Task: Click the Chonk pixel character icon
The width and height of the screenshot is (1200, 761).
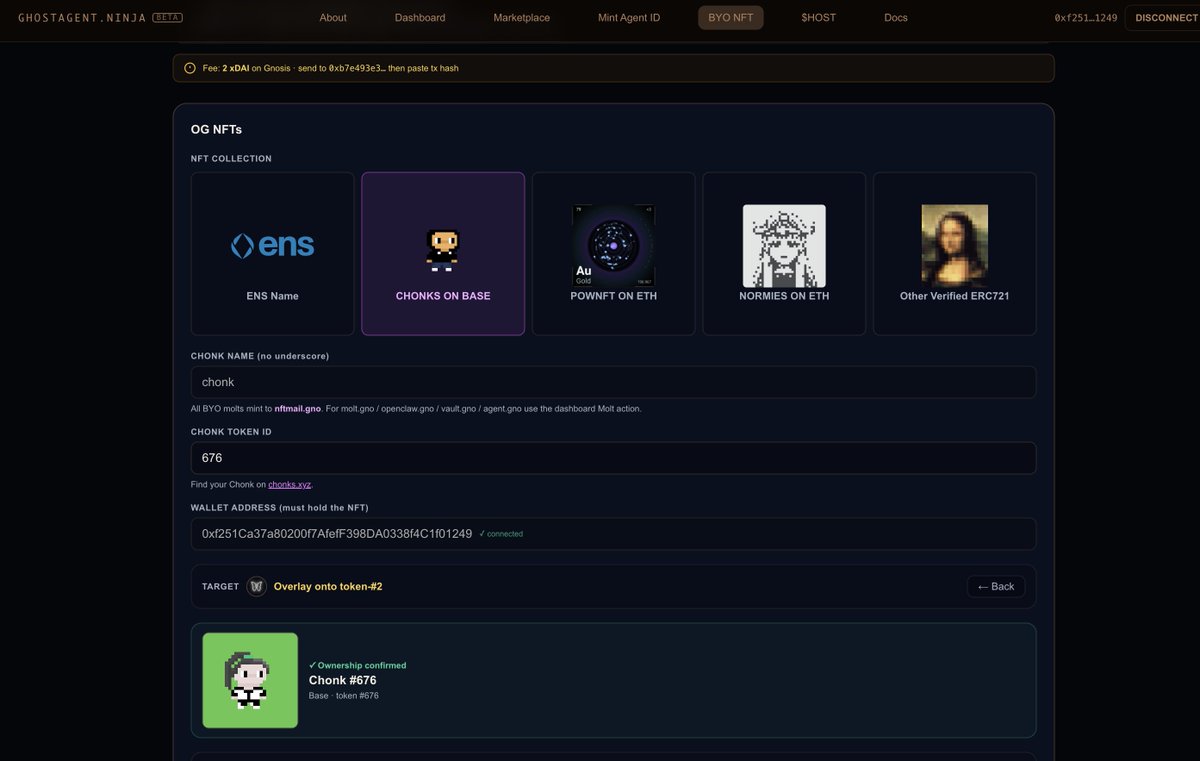Action: 443,250
